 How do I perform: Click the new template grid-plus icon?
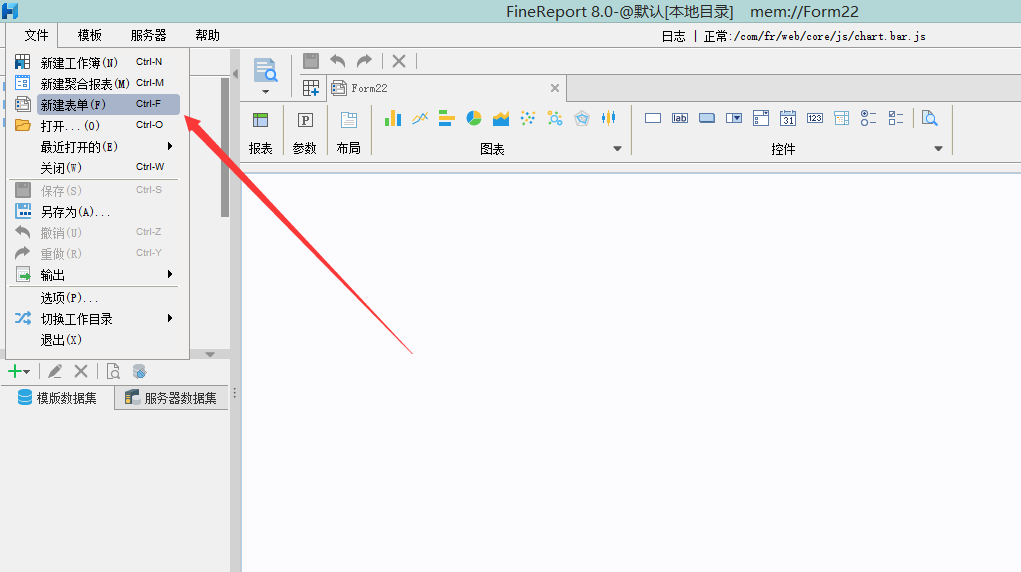(x=311, y=88)
